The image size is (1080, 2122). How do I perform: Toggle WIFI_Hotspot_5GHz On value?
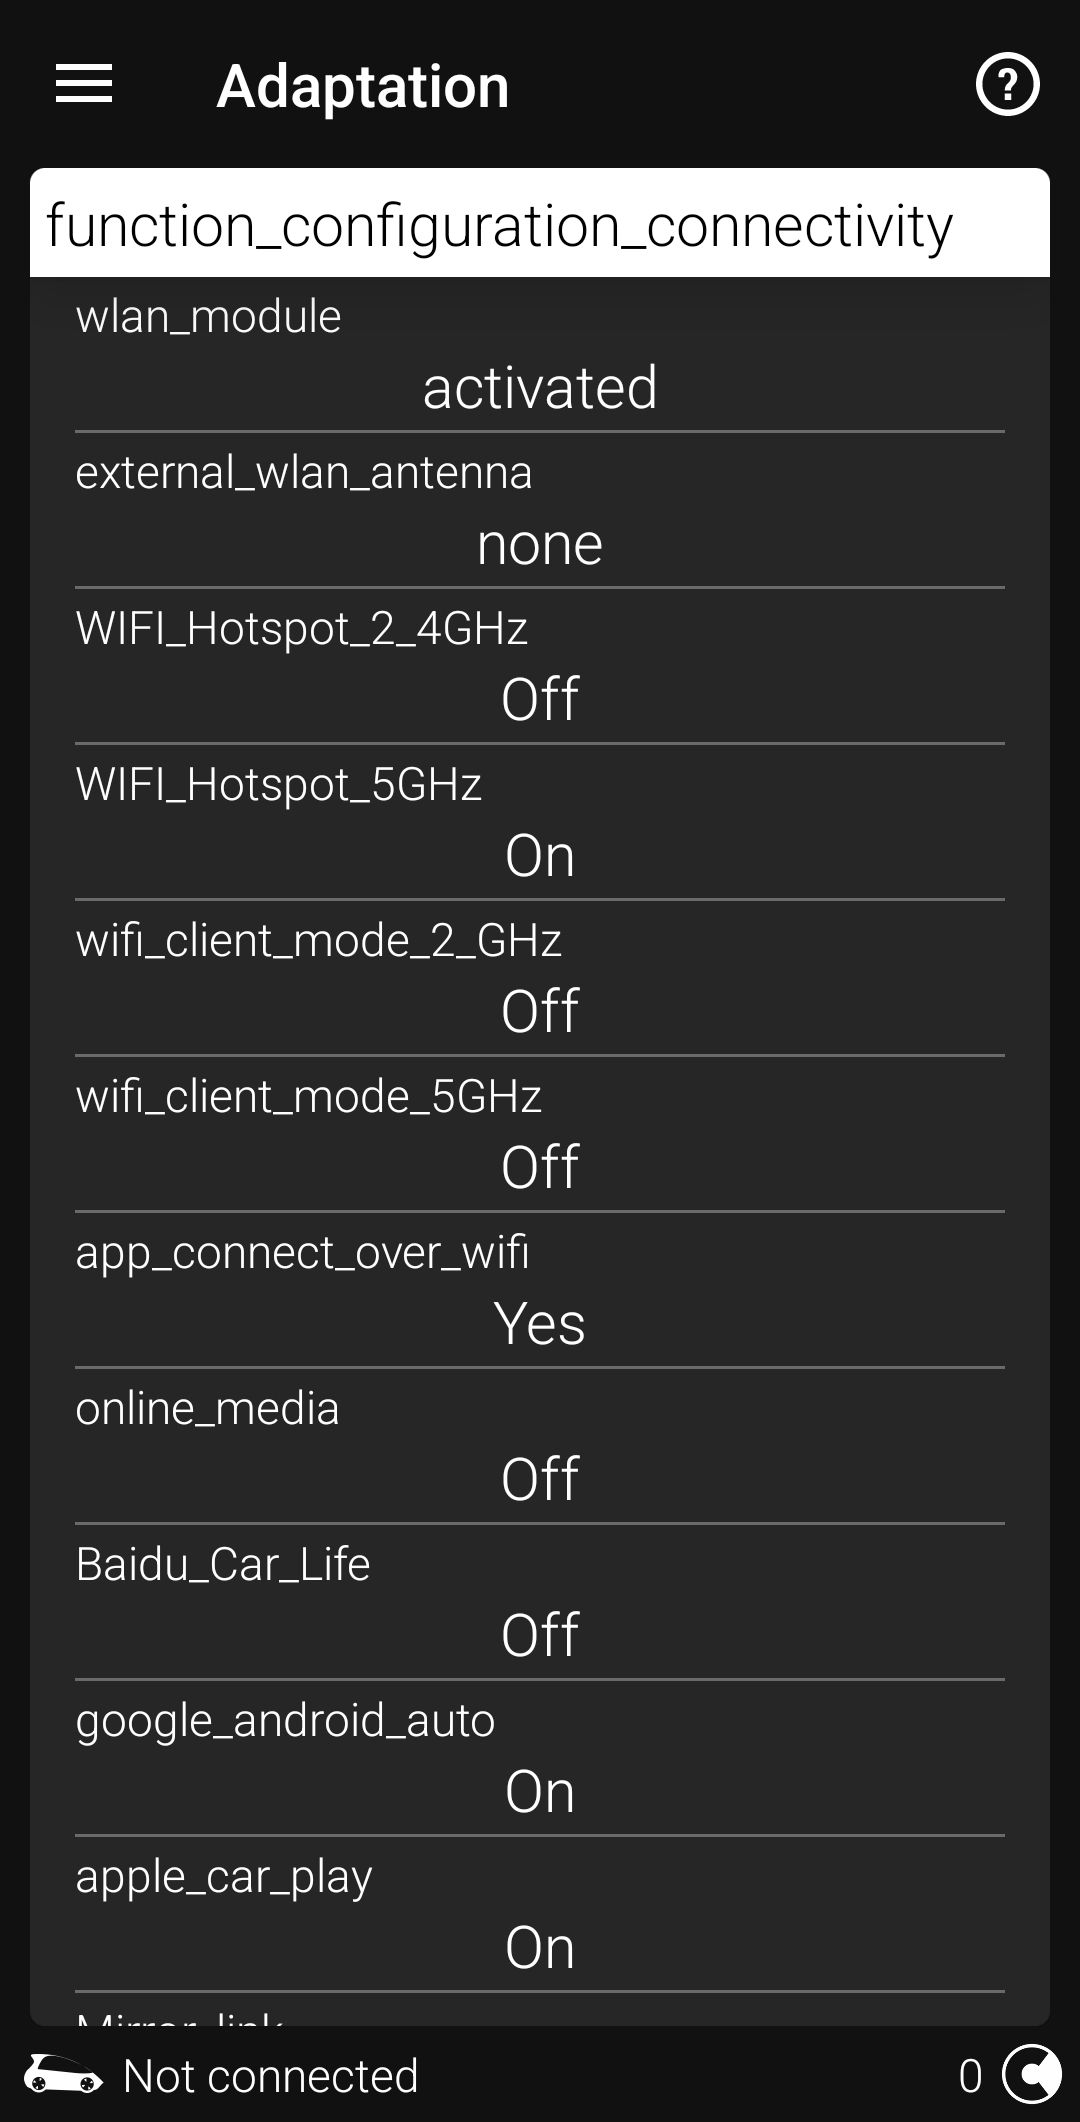pos(540,855)
